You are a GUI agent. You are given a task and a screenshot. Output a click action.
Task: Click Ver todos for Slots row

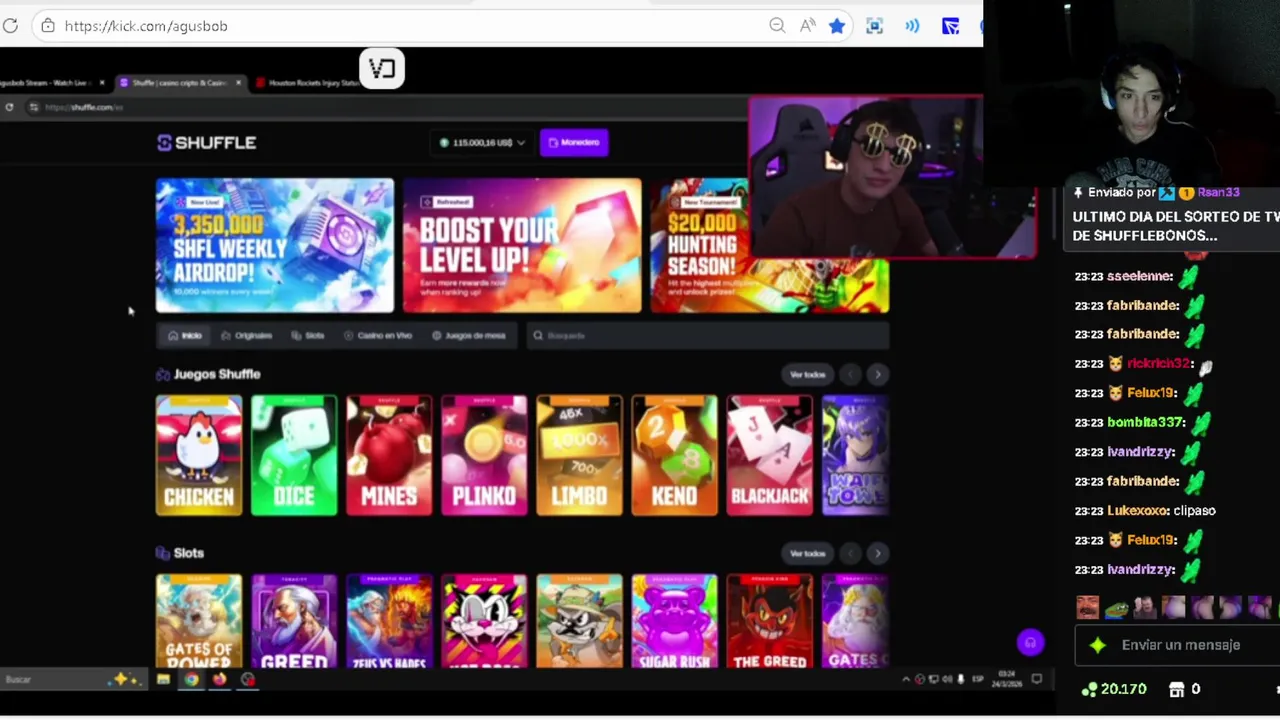808,554
